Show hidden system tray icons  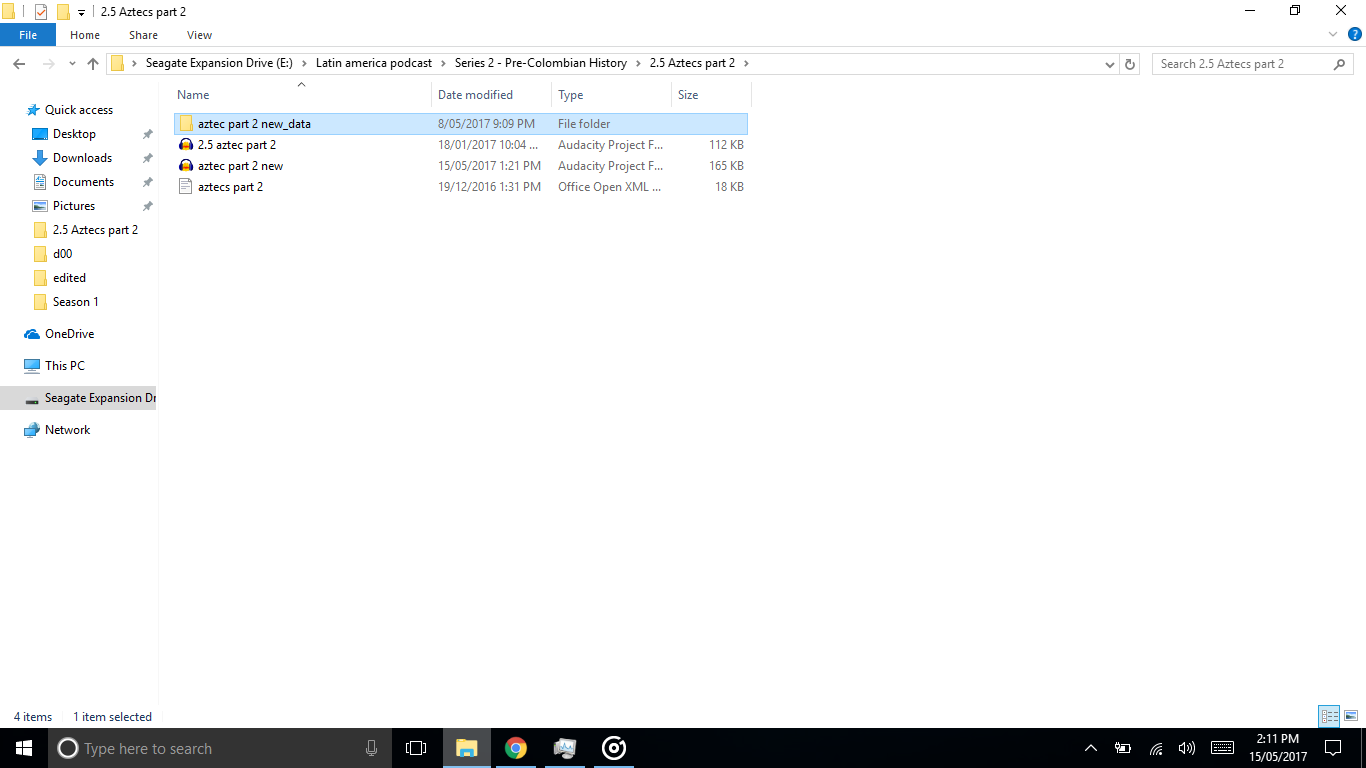pyautogui.click(x=1091, y=748)
